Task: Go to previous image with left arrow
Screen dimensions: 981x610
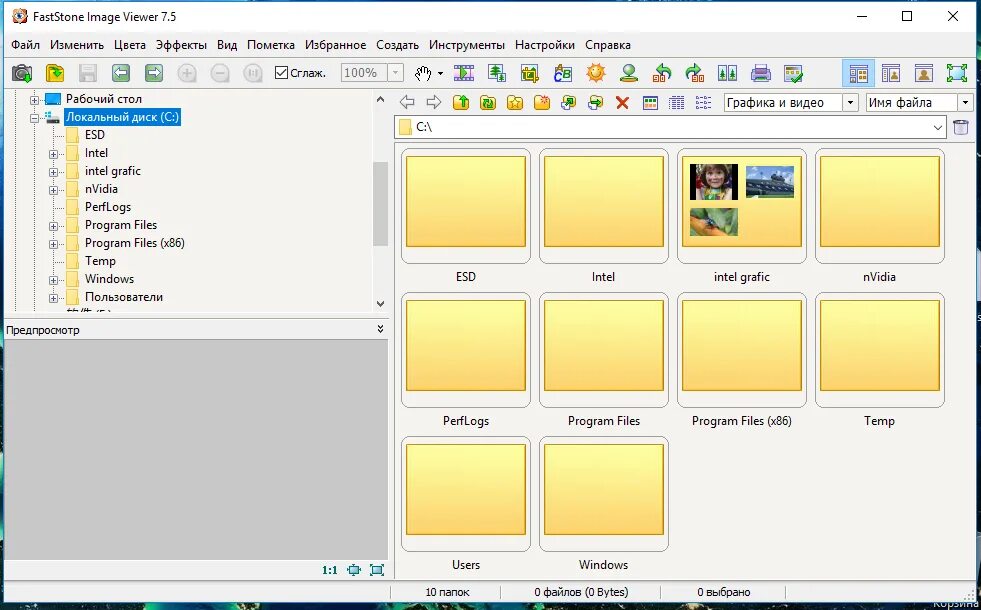Action: click(x=121, y=73)
